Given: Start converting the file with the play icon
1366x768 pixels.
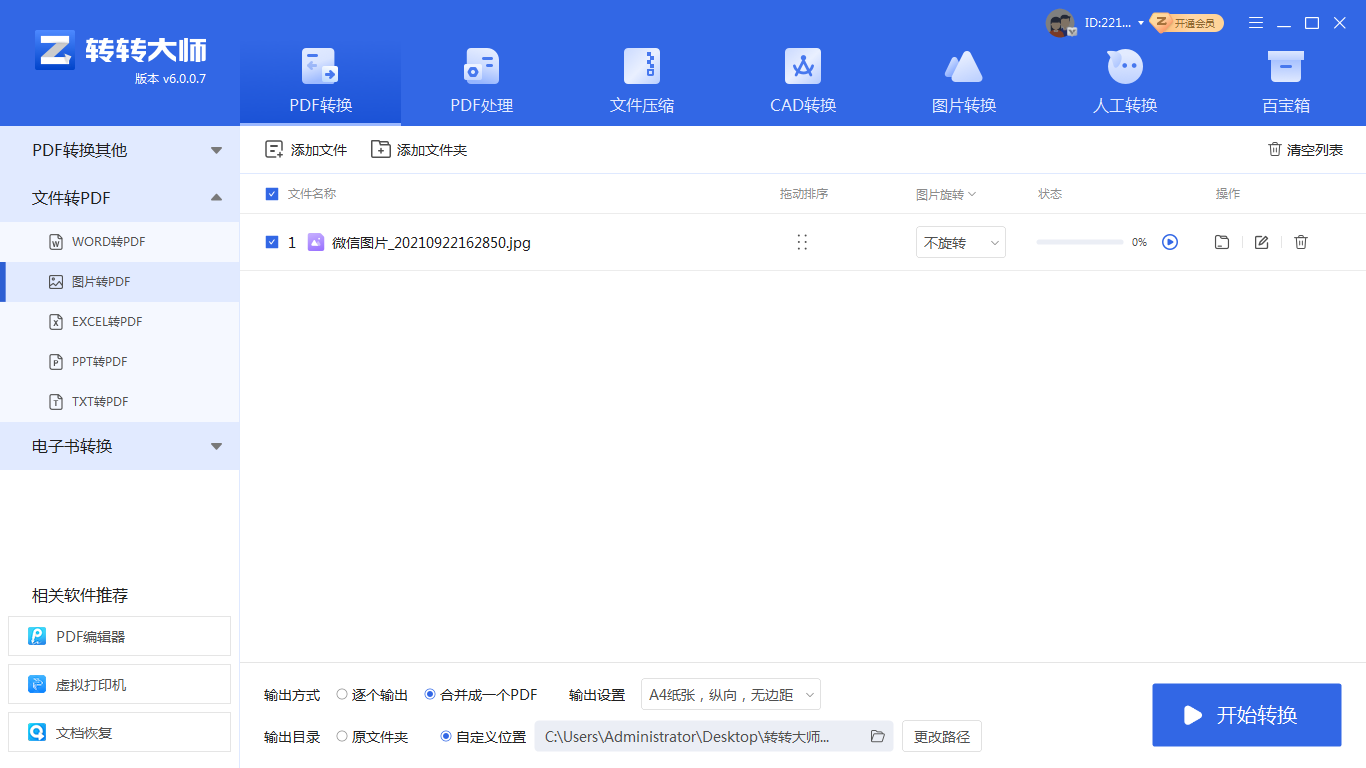Looking at the screenshot, I should pos(1170,242).
